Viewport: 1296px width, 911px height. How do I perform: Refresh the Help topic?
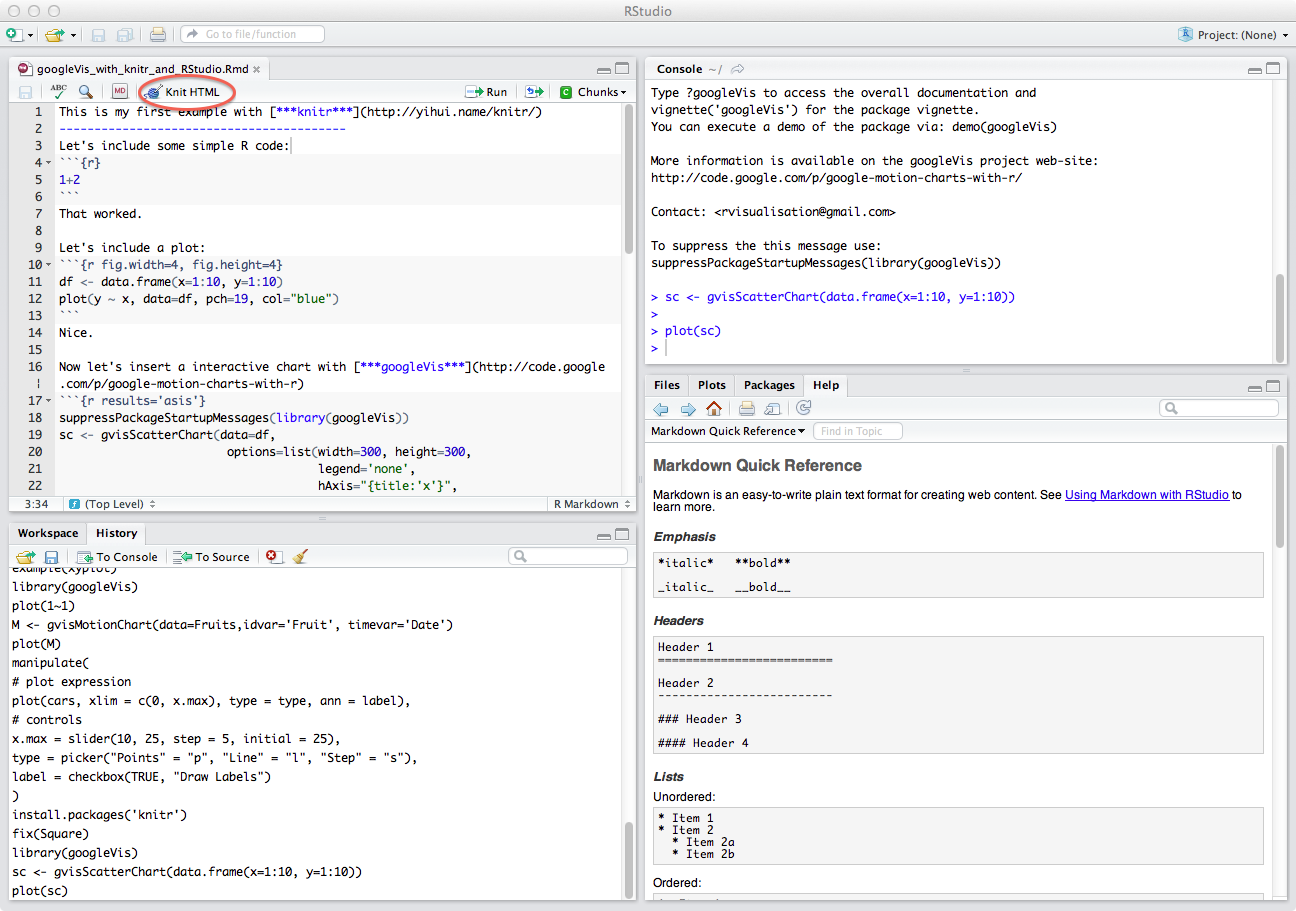coord(804,408)
